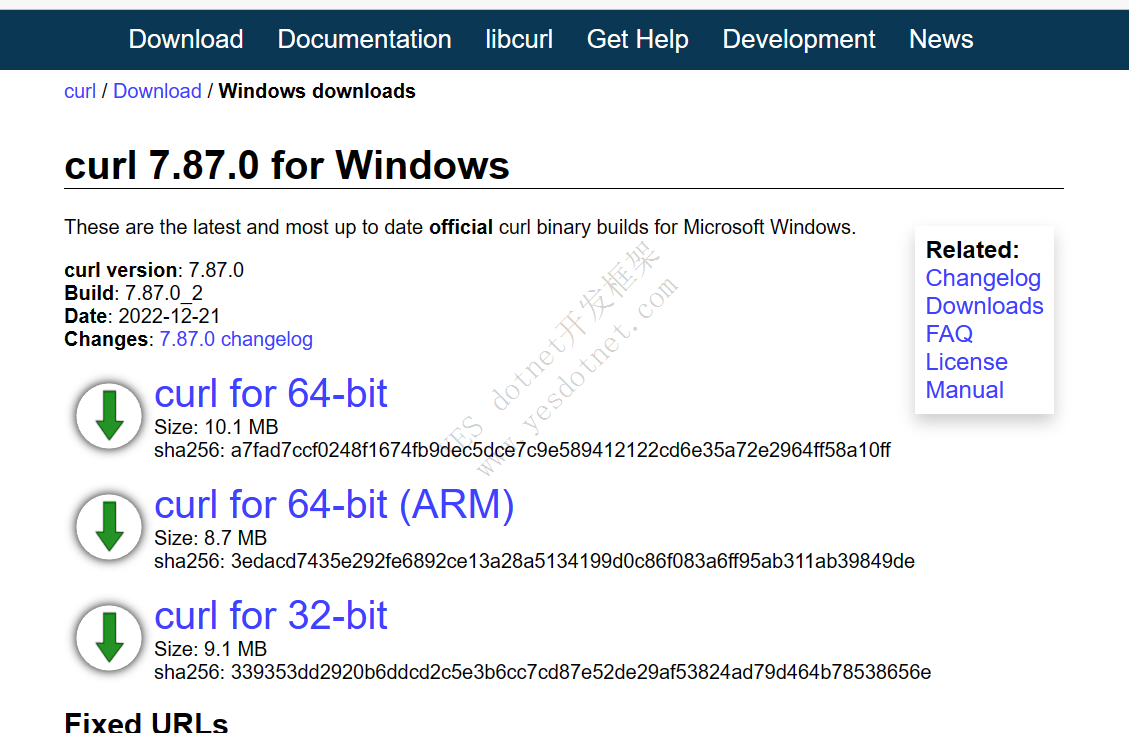Viewport: 1129px width, 733px height.
Task: Click the 32-bit sha256 hash starting 339353
Action: point(580,673)
